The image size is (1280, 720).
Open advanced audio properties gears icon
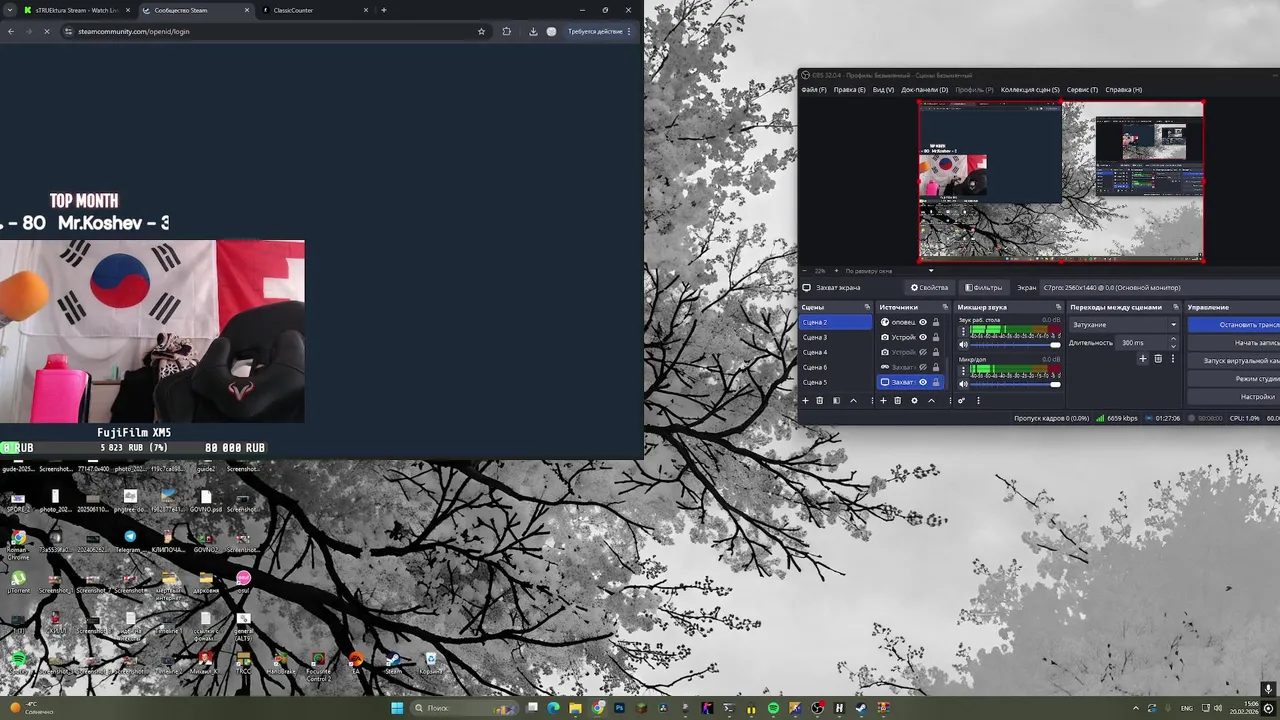pos(961,400)
